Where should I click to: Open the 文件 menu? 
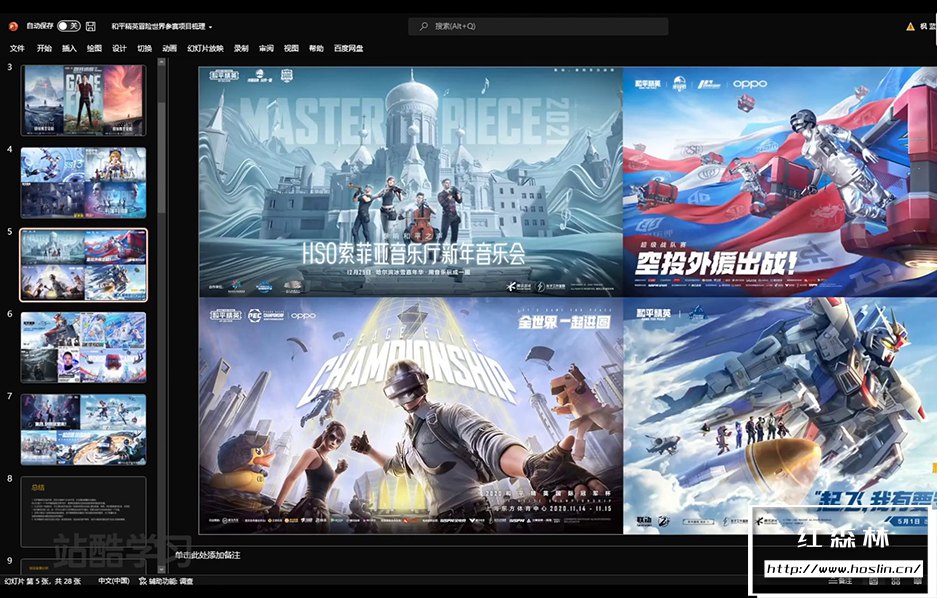click(x=17, y=48)
